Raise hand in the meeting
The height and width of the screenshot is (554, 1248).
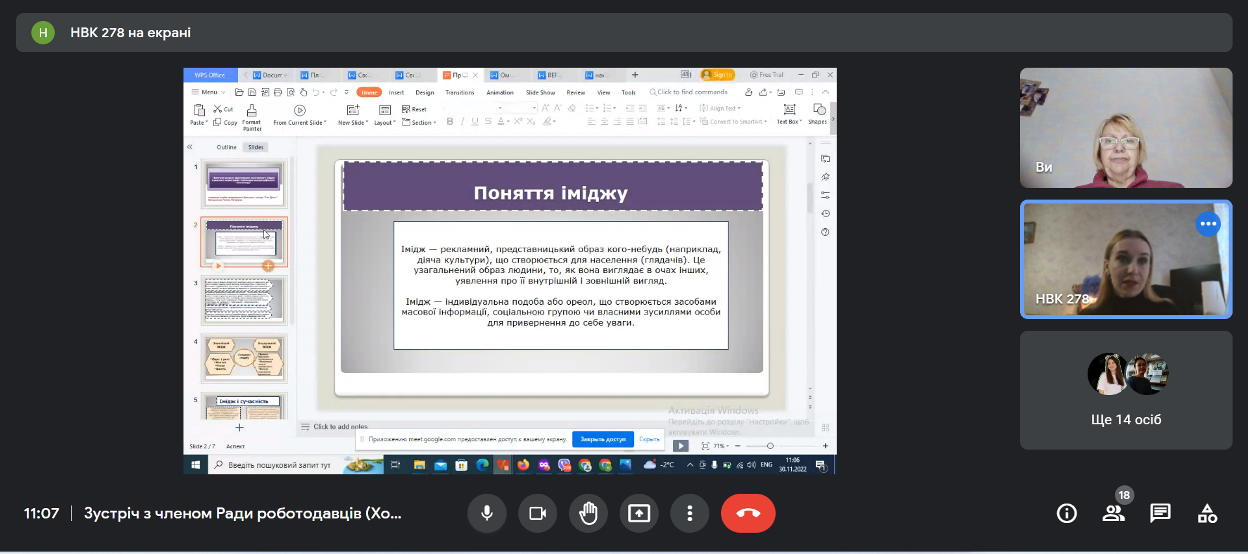tap(588, 513)
